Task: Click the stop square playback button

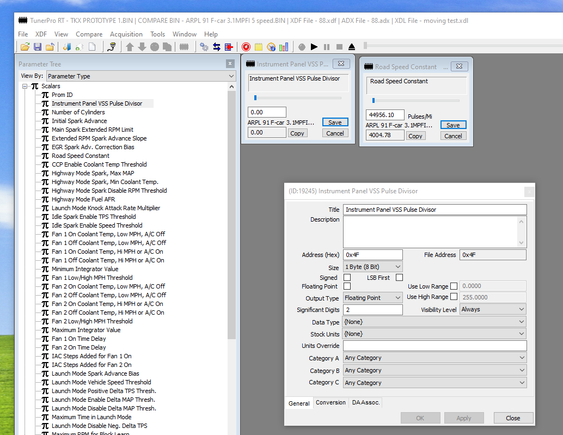Action: 339,47
